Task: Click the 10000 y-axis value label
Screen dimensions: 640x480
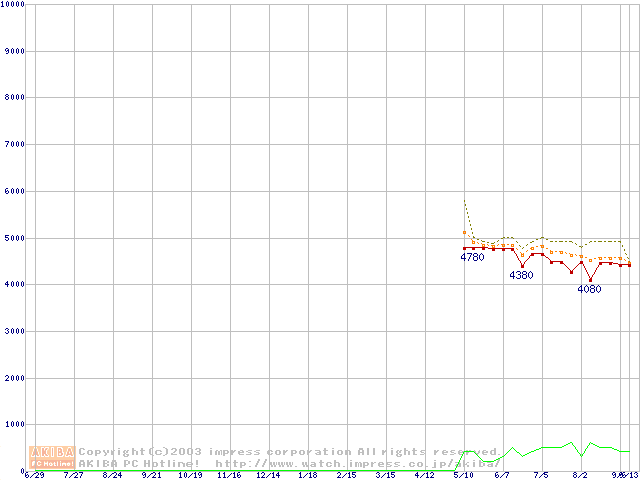Action: 14,5
